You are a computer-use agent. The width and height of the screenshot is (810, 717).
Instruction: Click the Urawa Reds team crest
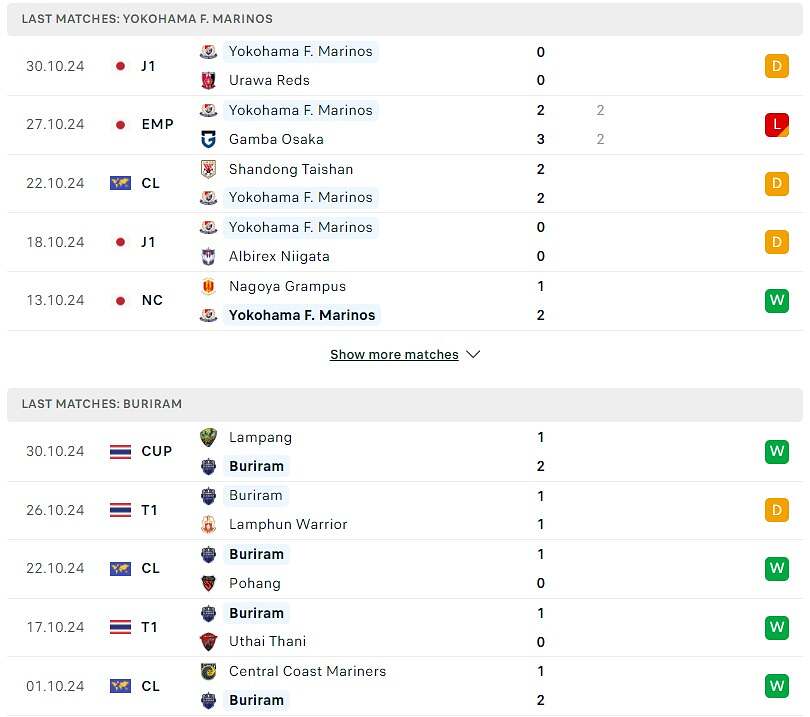(x=208, y=80)
